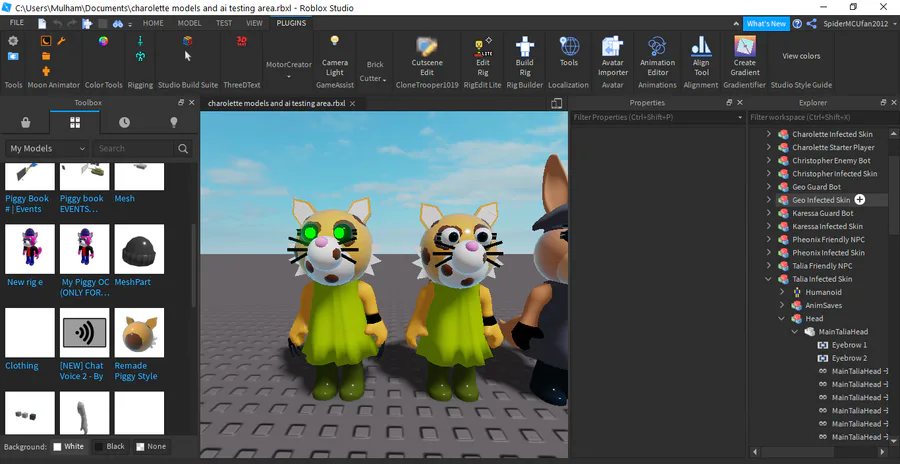Open the Toolbox Recent clock tab

[125, 122]
